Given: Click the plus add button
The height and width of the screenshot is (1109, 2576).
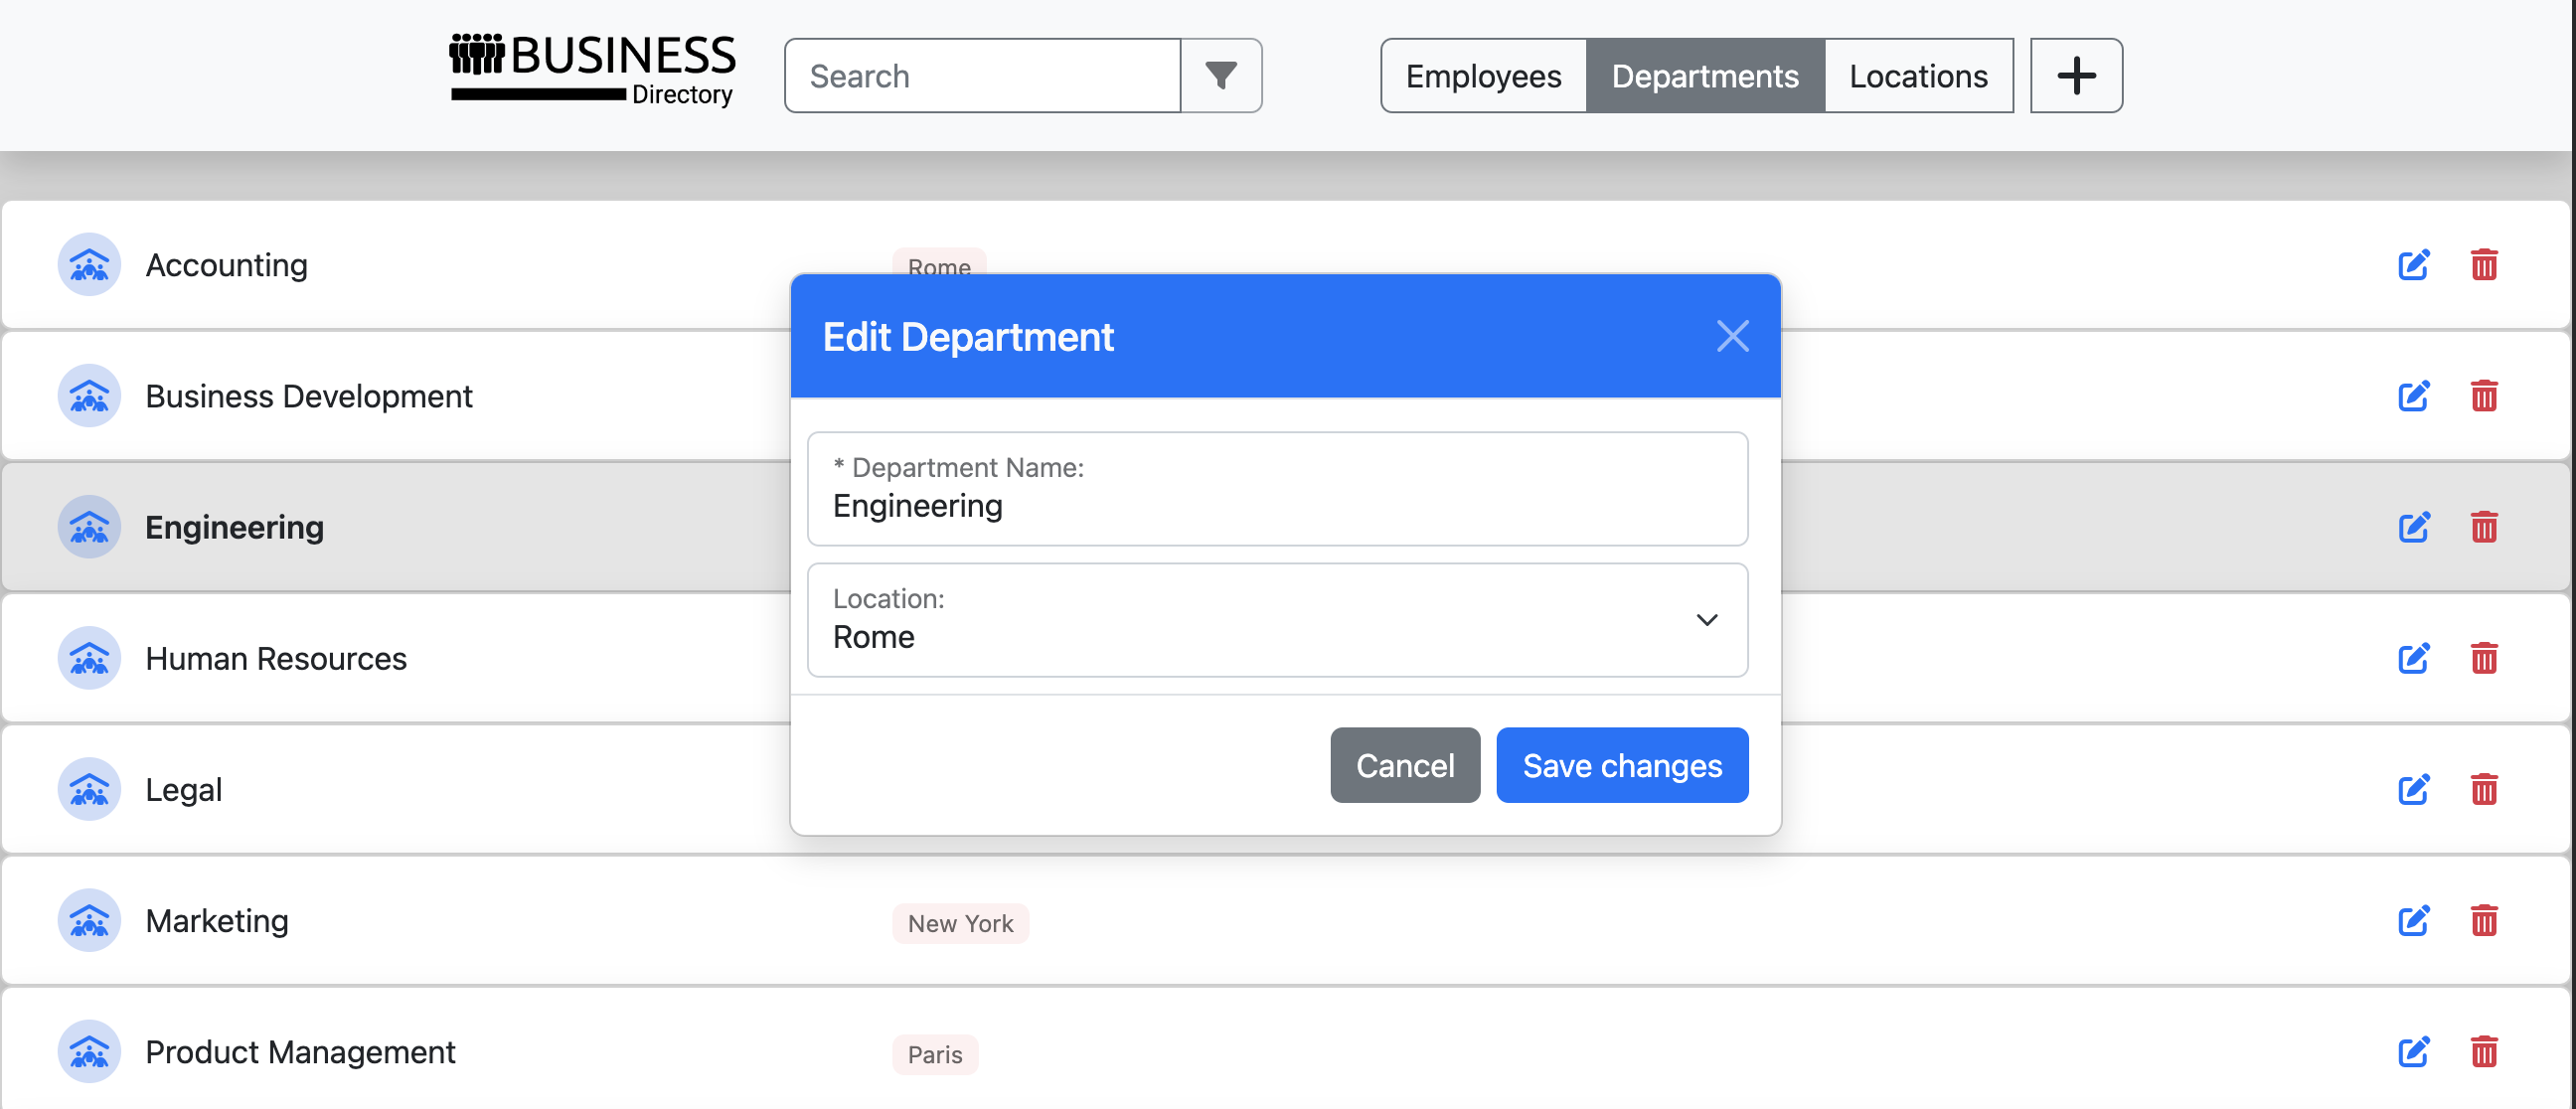Looking at the screenshot, I should [2075, 76].
